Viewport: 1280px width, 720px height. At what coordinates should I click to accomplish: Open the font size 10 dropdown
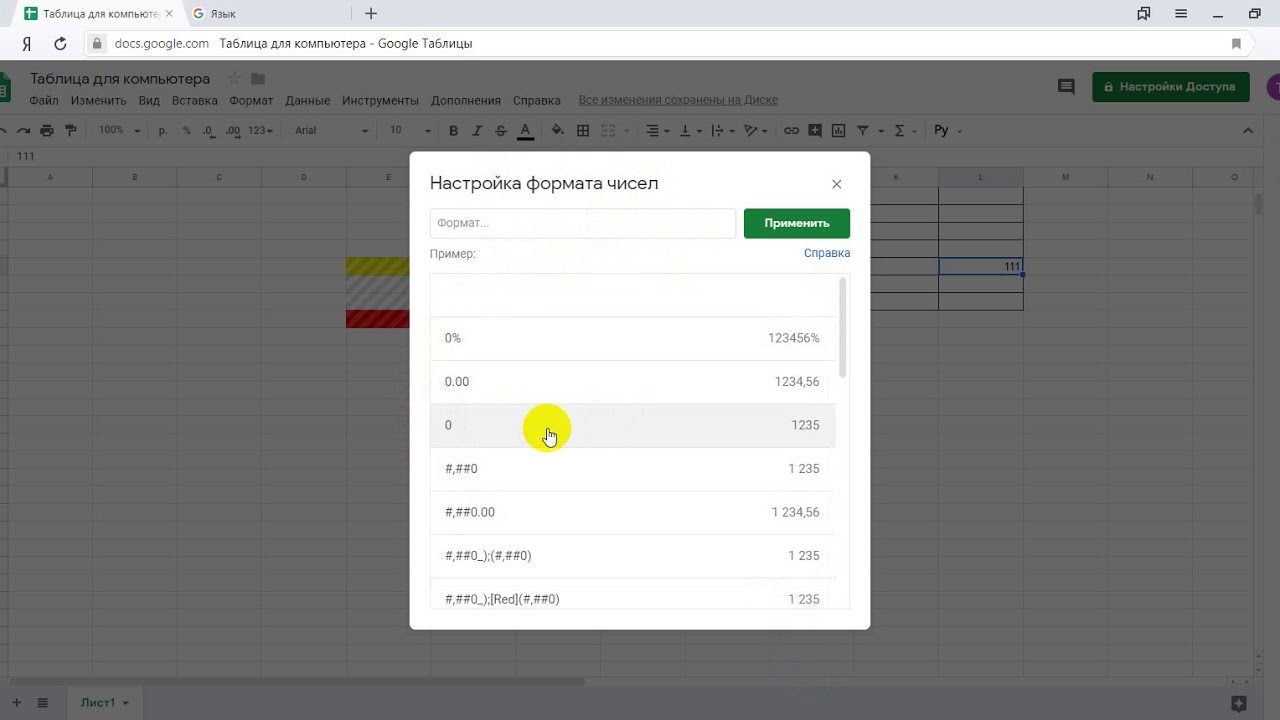click(x=410, y=130)
